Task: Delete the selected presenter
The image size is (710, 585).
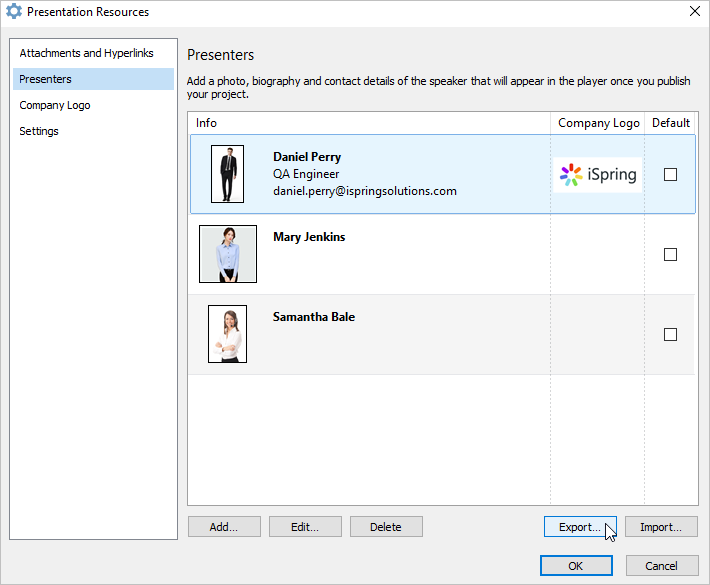Action: (386, 527)
